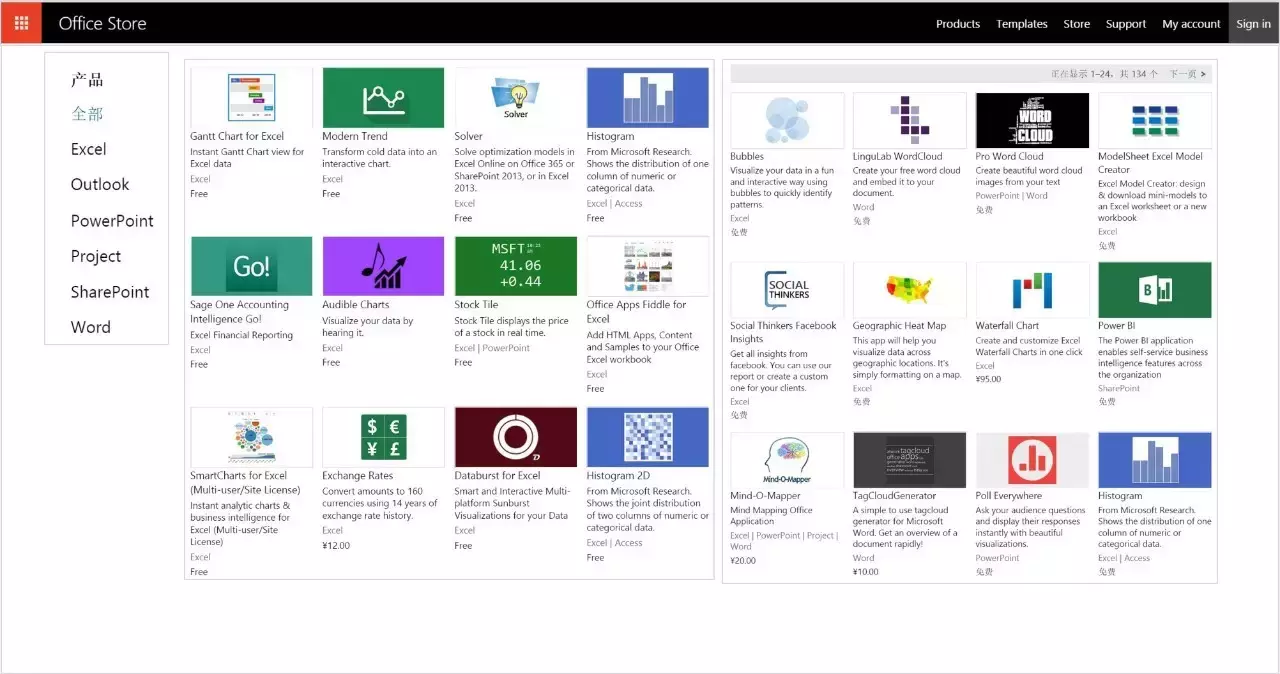
Task: Open Social Thinkers Facebook Insights title
Action: pos(783,332)
